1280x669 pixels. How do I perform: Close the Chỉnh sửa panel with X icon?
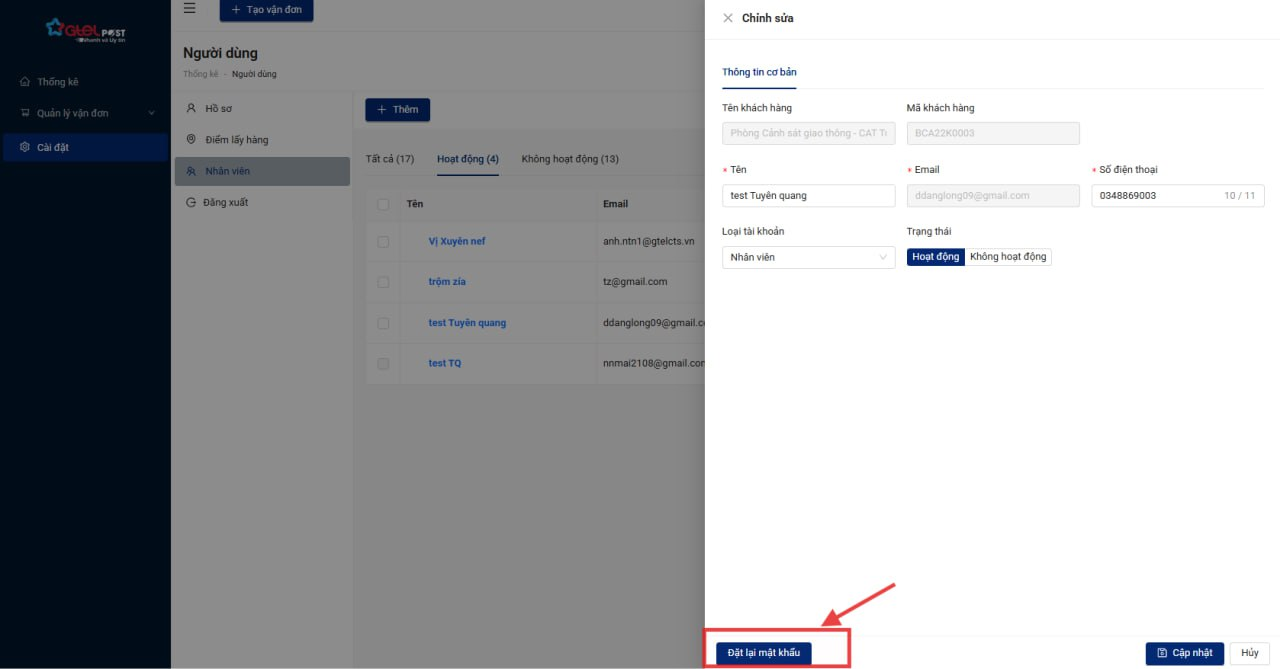(728, 18)
